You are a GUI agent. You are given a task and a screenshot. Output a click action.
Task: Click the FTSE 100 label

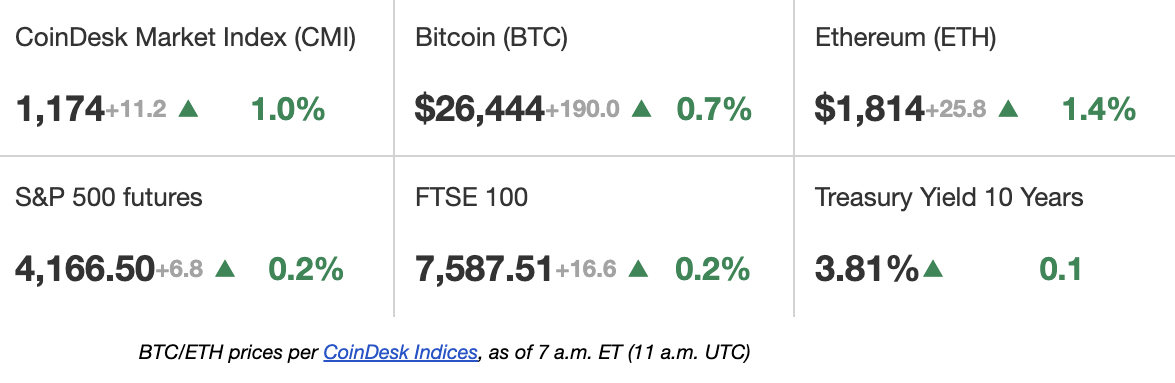click(x=471, y=197)
